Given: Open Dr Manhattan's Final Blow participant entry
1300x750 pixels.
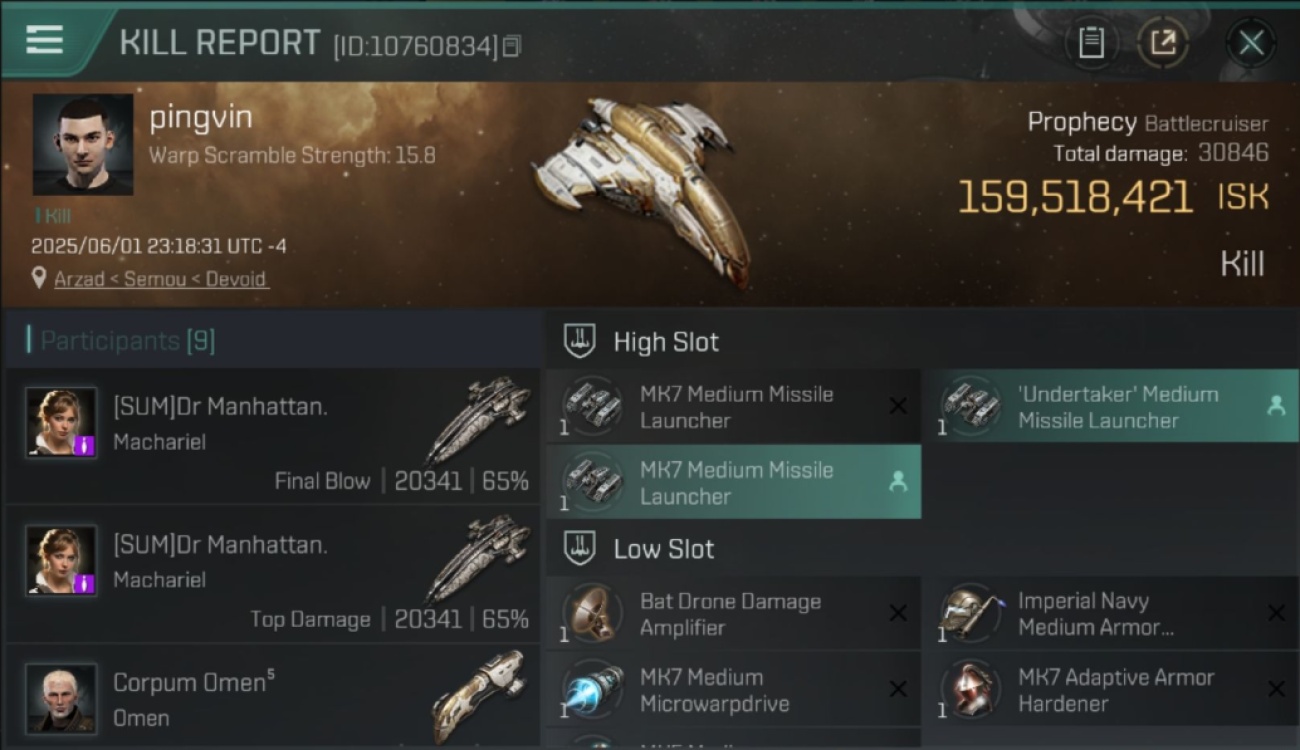Looking at the screenshot, I should click(x=272, y=435).
